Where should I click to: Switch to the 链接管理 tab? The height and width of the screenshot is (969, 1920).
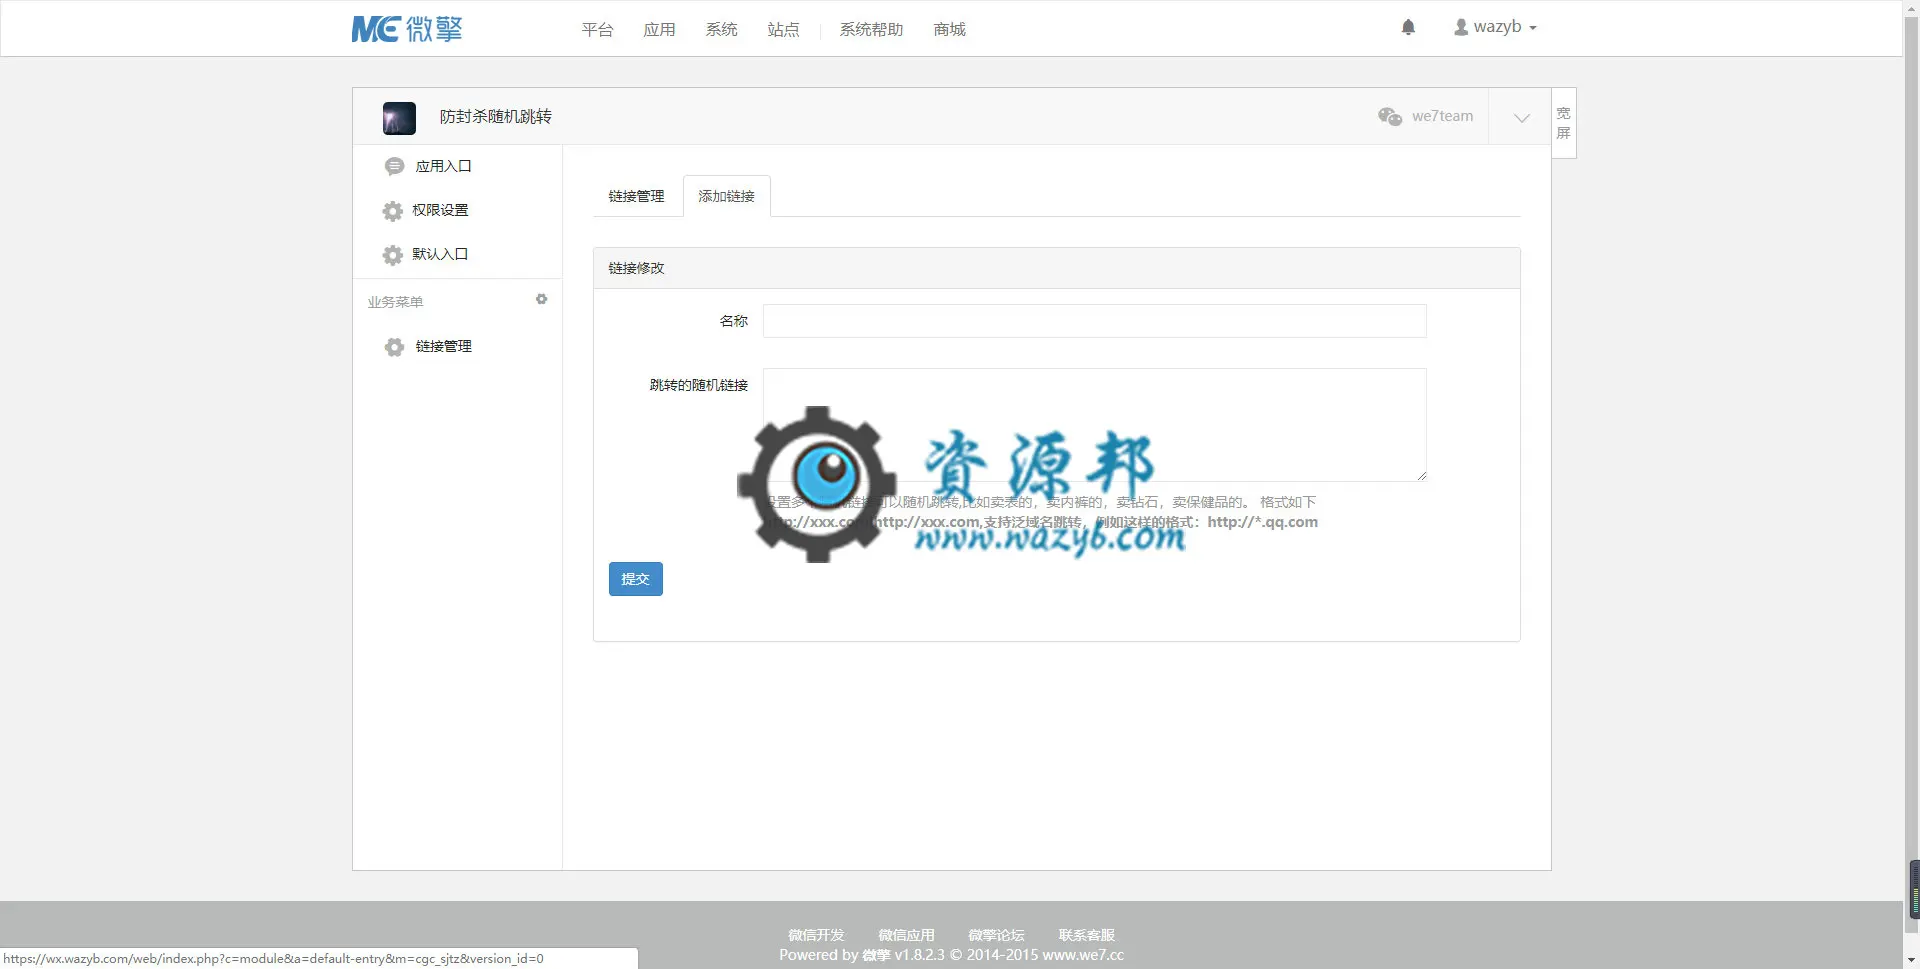636,196
